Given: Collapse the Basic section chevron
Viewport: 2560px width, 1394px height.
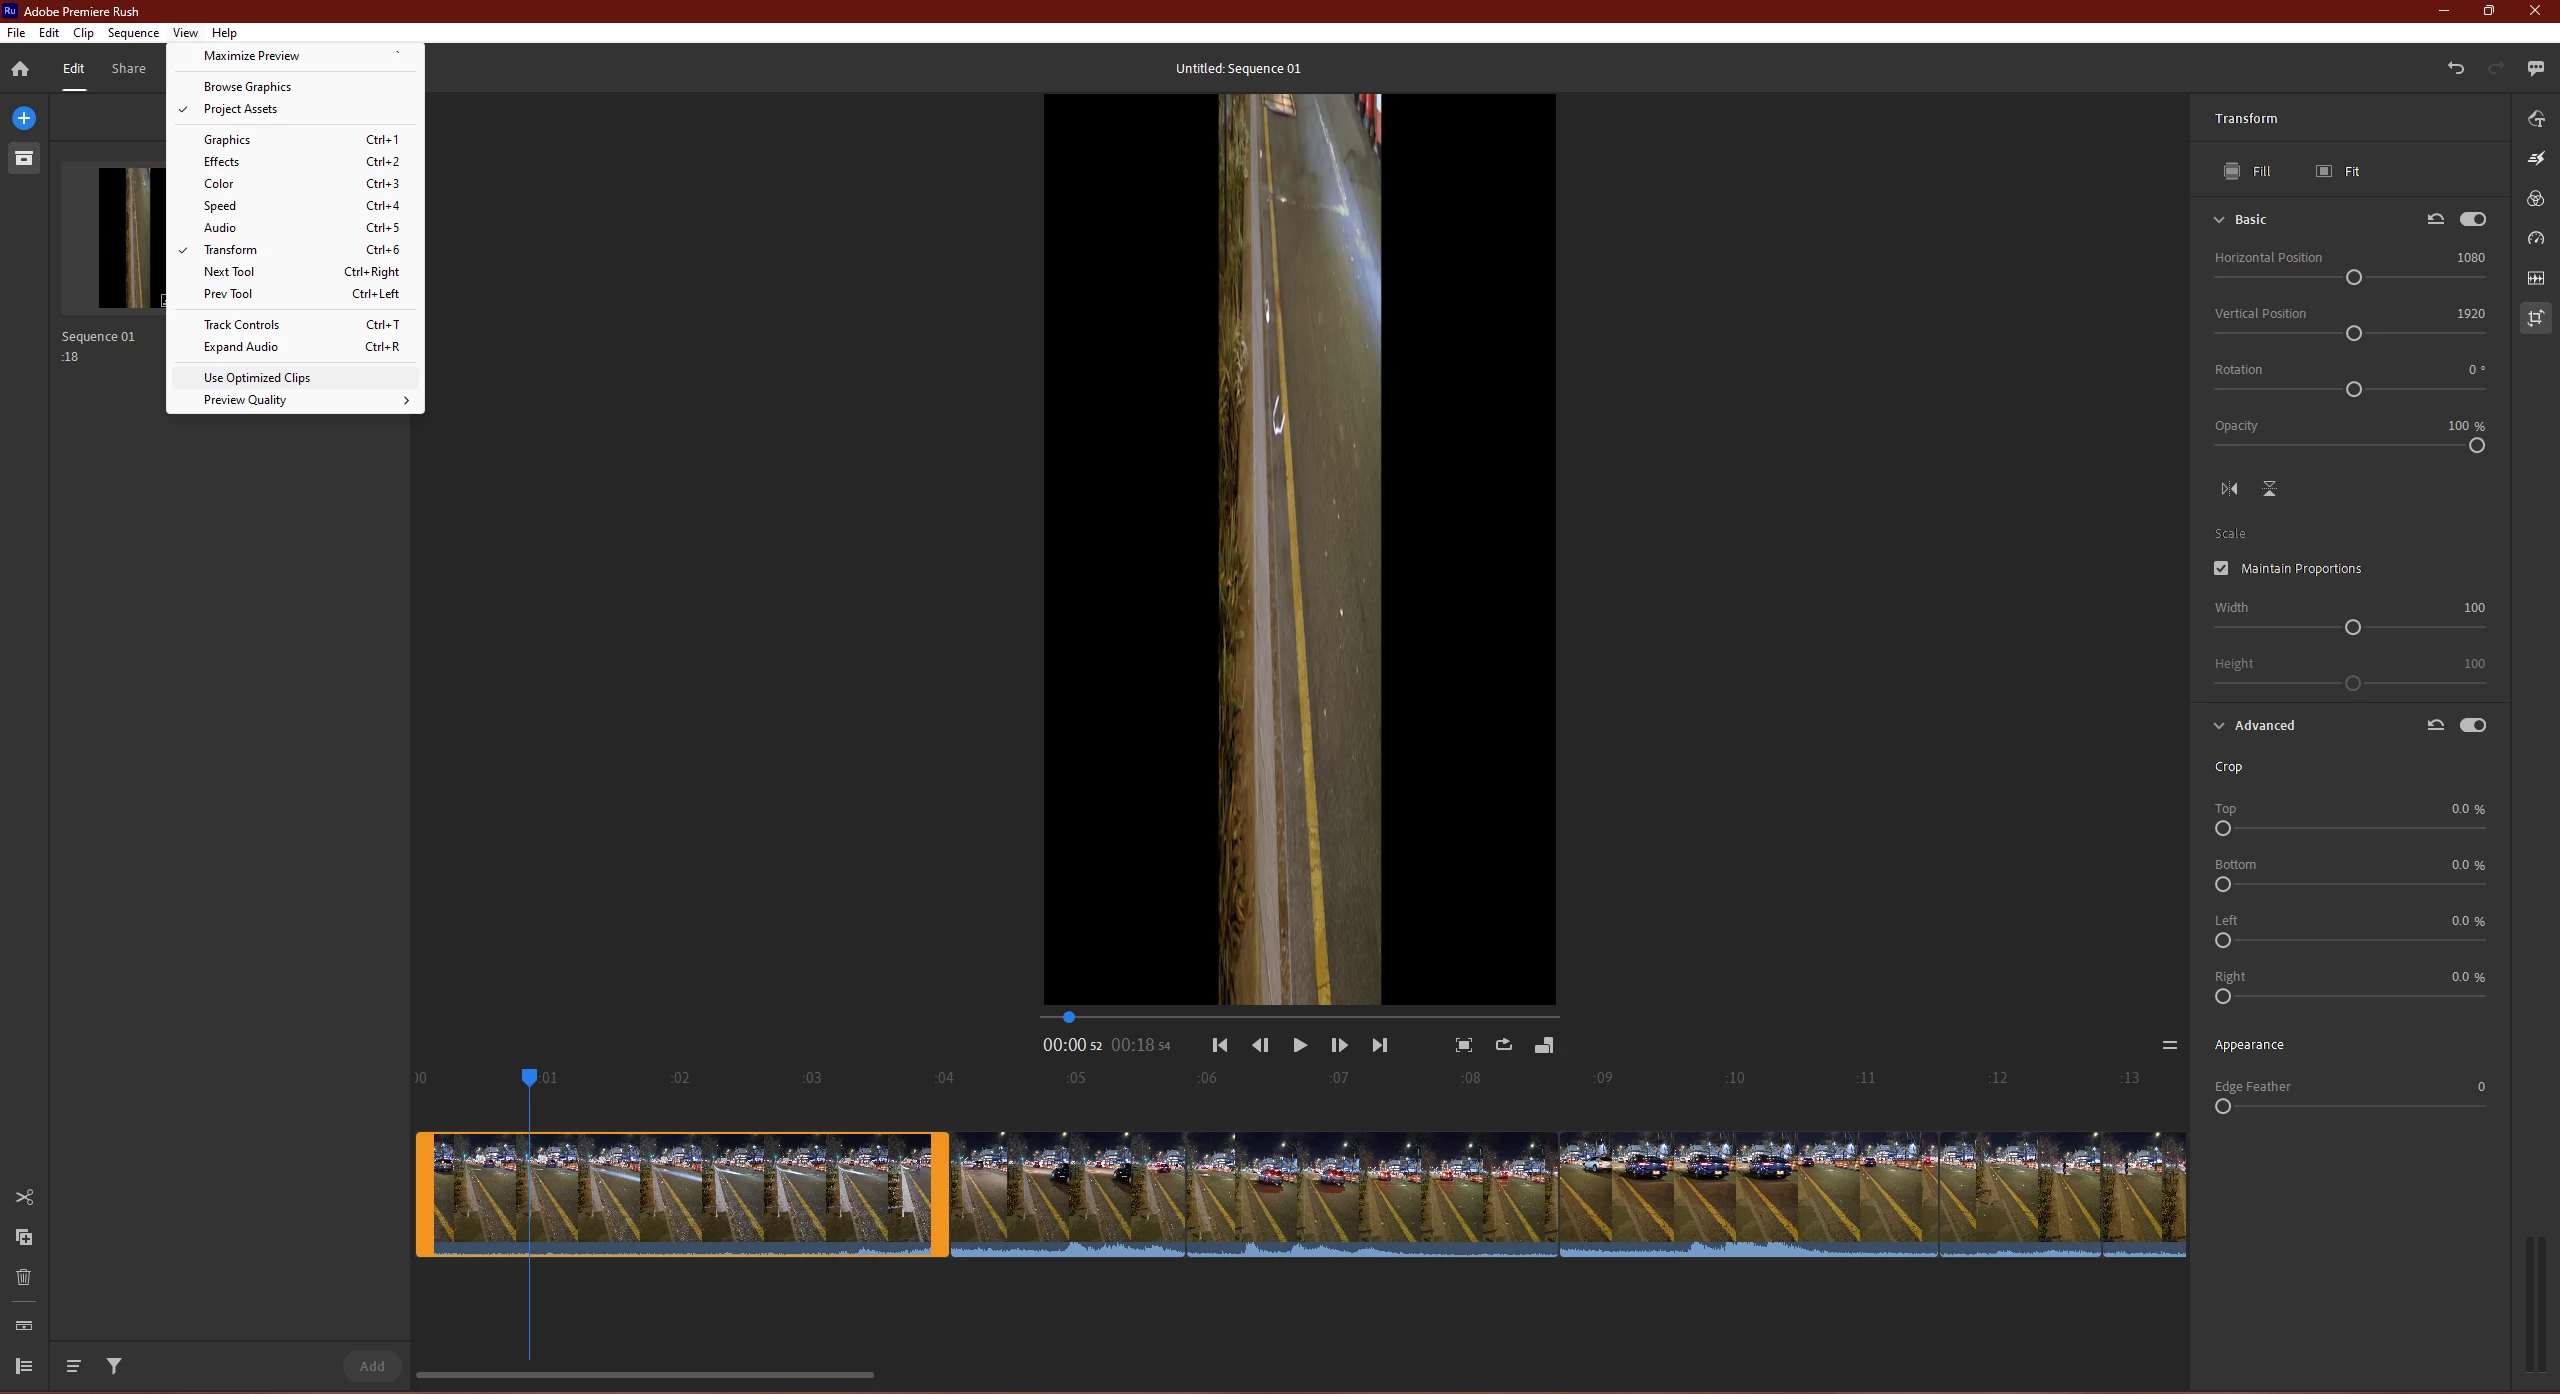Looking at the screenshot, I should tap(2219, 219).
